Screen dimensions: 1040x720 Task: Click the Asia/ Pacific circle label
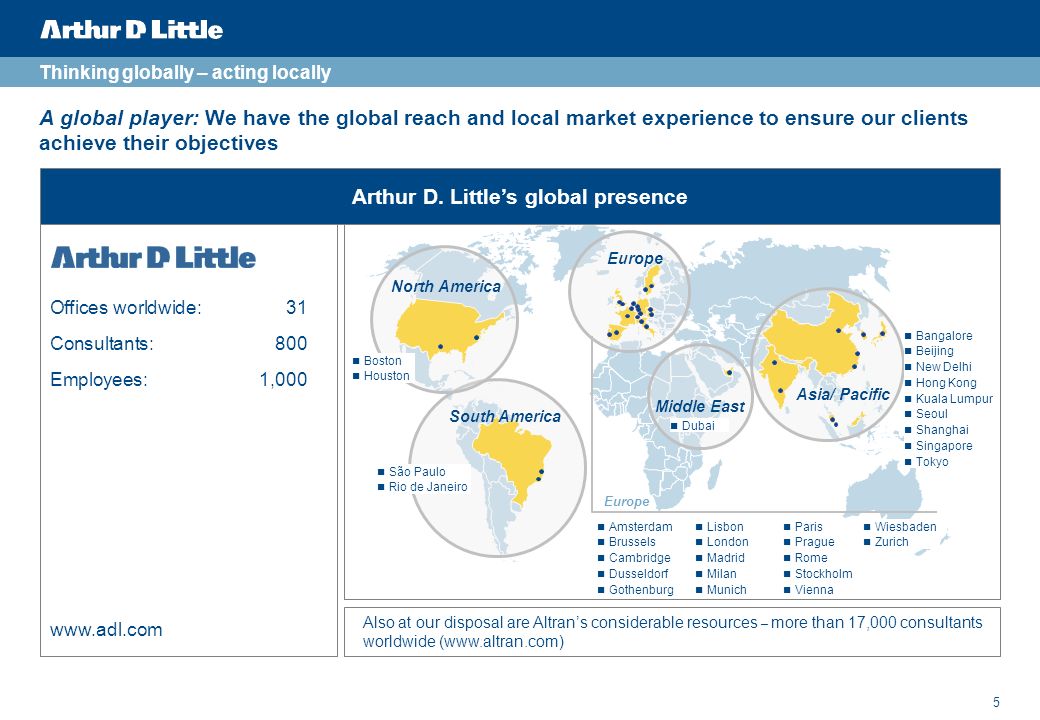pyautogui.click(x=843, y=394)
